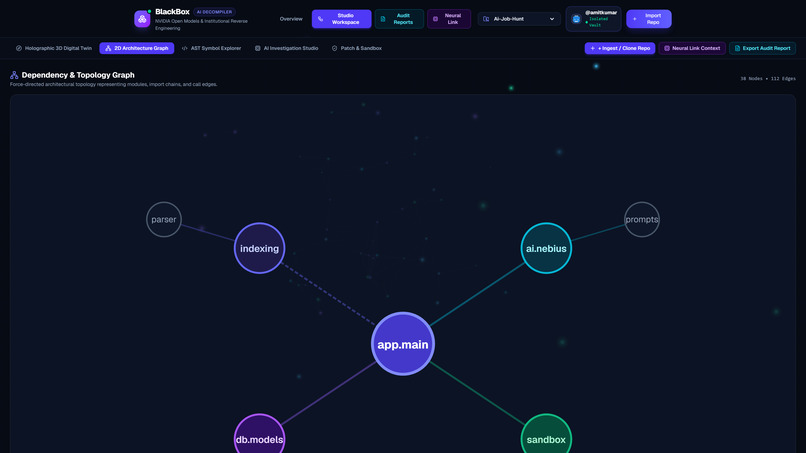Click the Dependency & Topology Graph heading icon

[14, 75]
